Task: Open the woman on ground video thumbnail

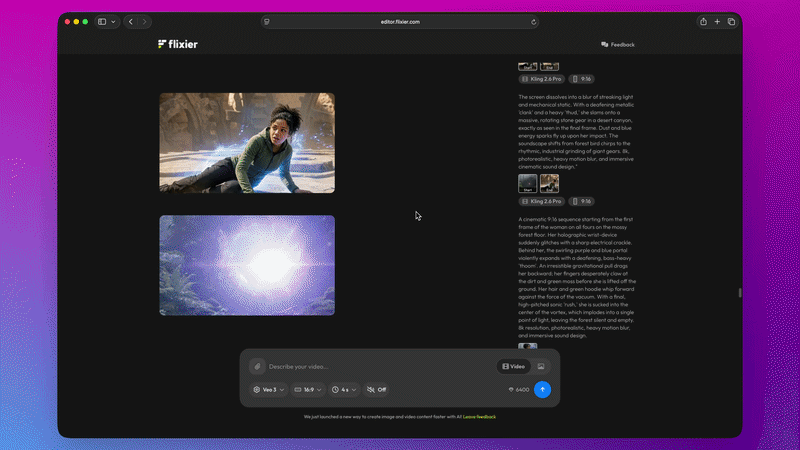Action: click(x=247, y=142)
